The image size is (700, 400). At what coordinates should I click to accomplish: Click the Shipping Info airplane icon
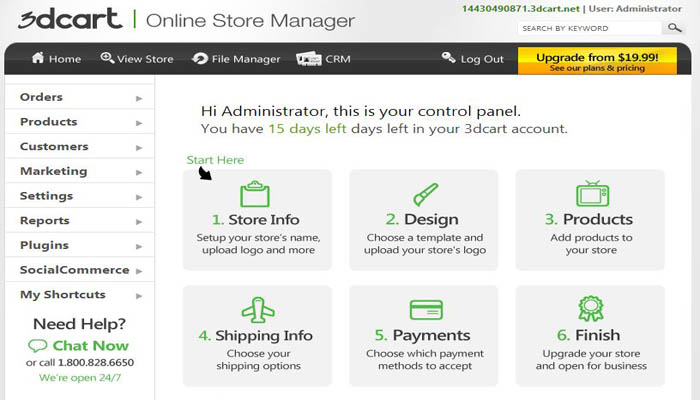tap(258, 309)
